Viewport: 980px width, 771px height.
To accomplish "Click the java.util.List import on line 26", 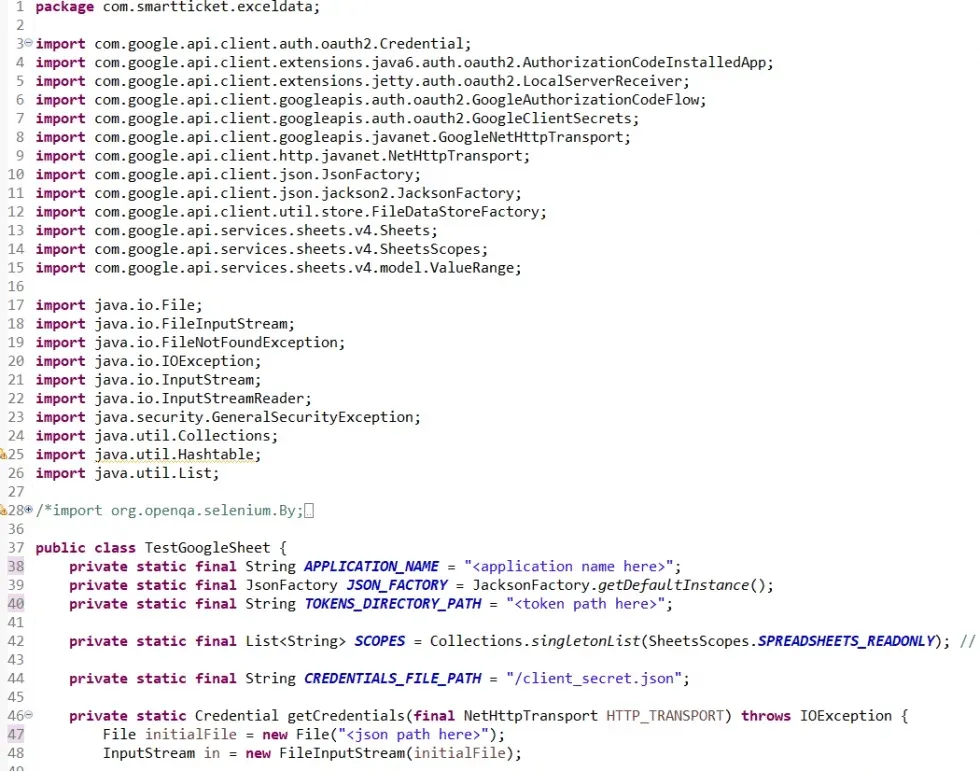I will 153,473.
